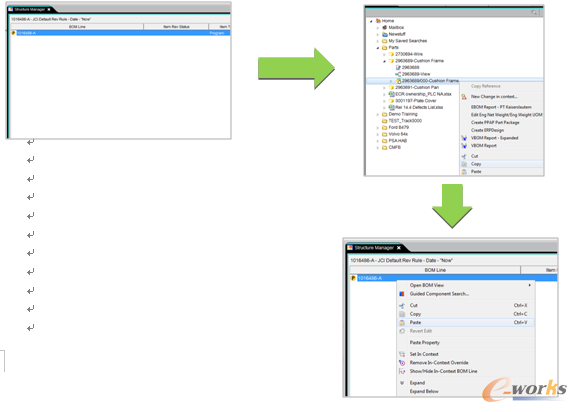The height and width of the screenshot is (412, 577).
Task: Click the Set In Context icon
Action: (x=402, y=354)
